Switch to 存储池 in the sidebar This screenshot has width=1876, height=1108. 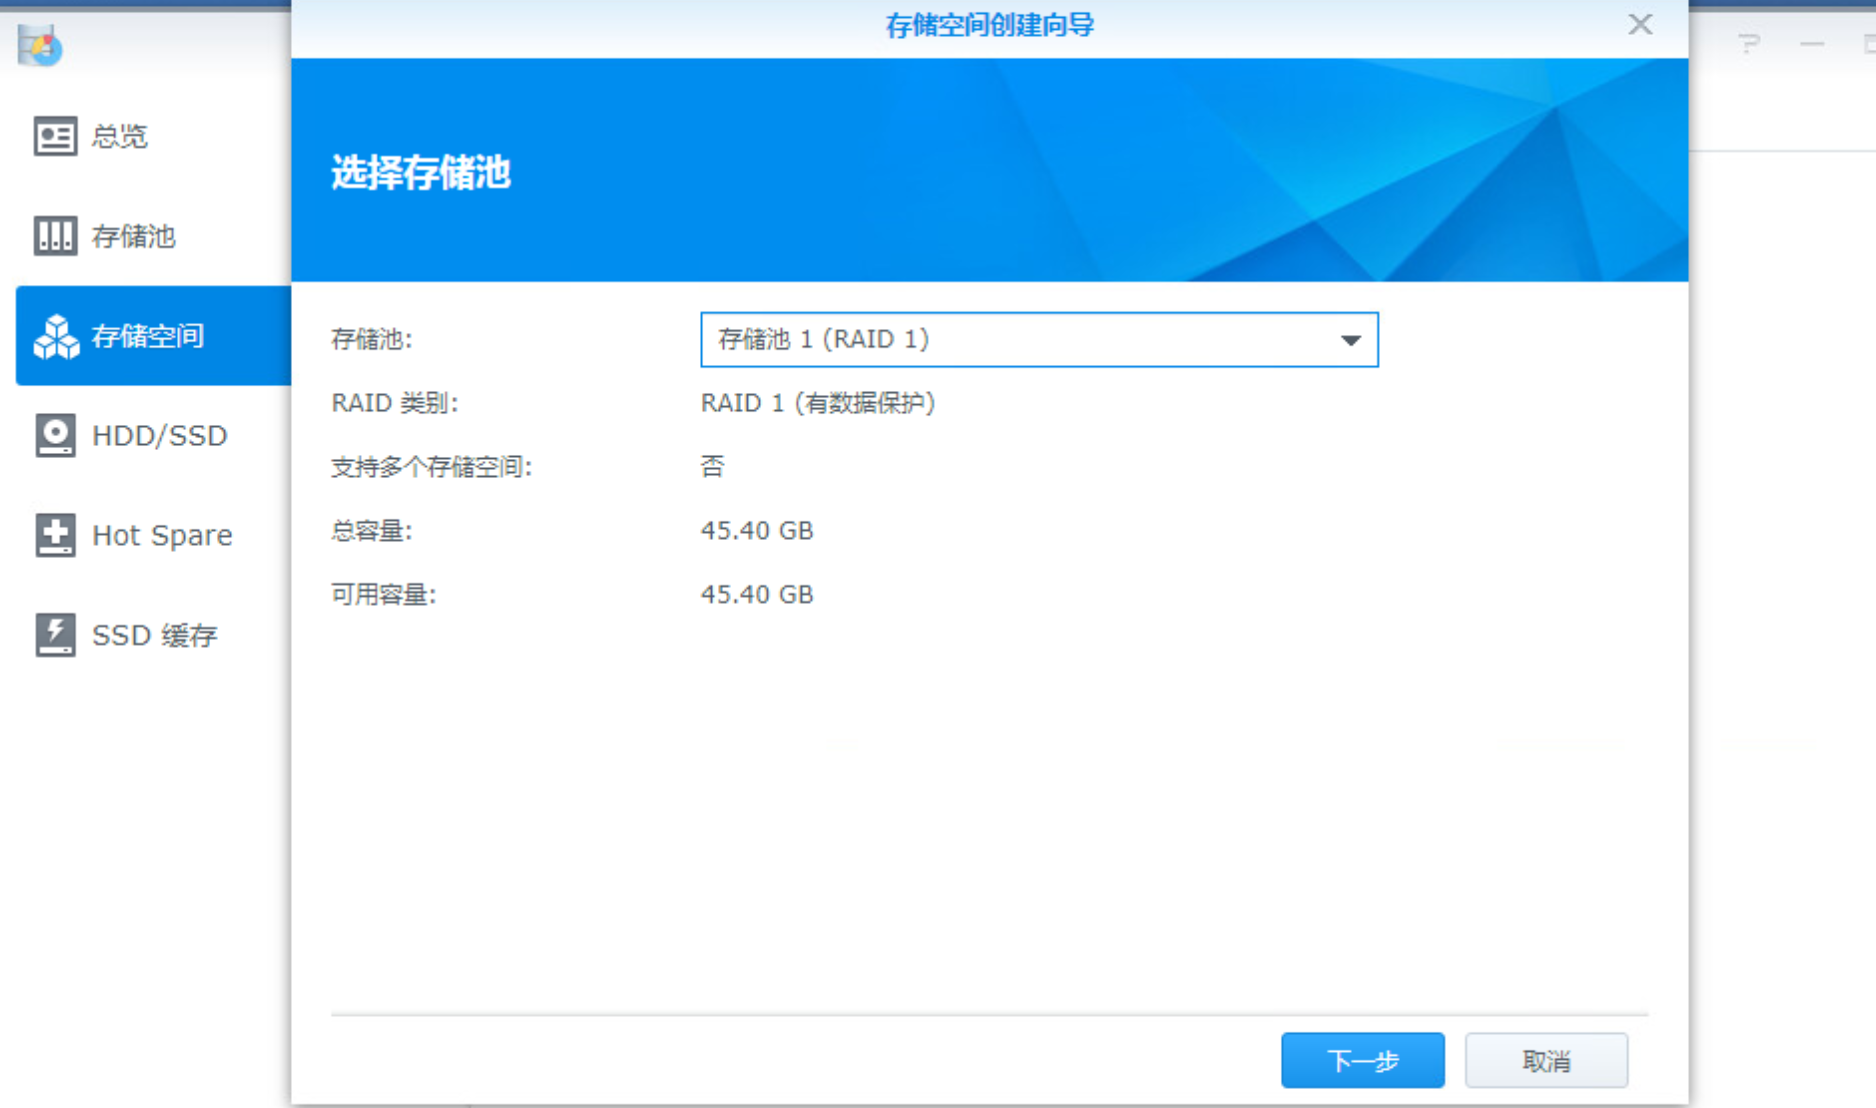tap(153, 236)
